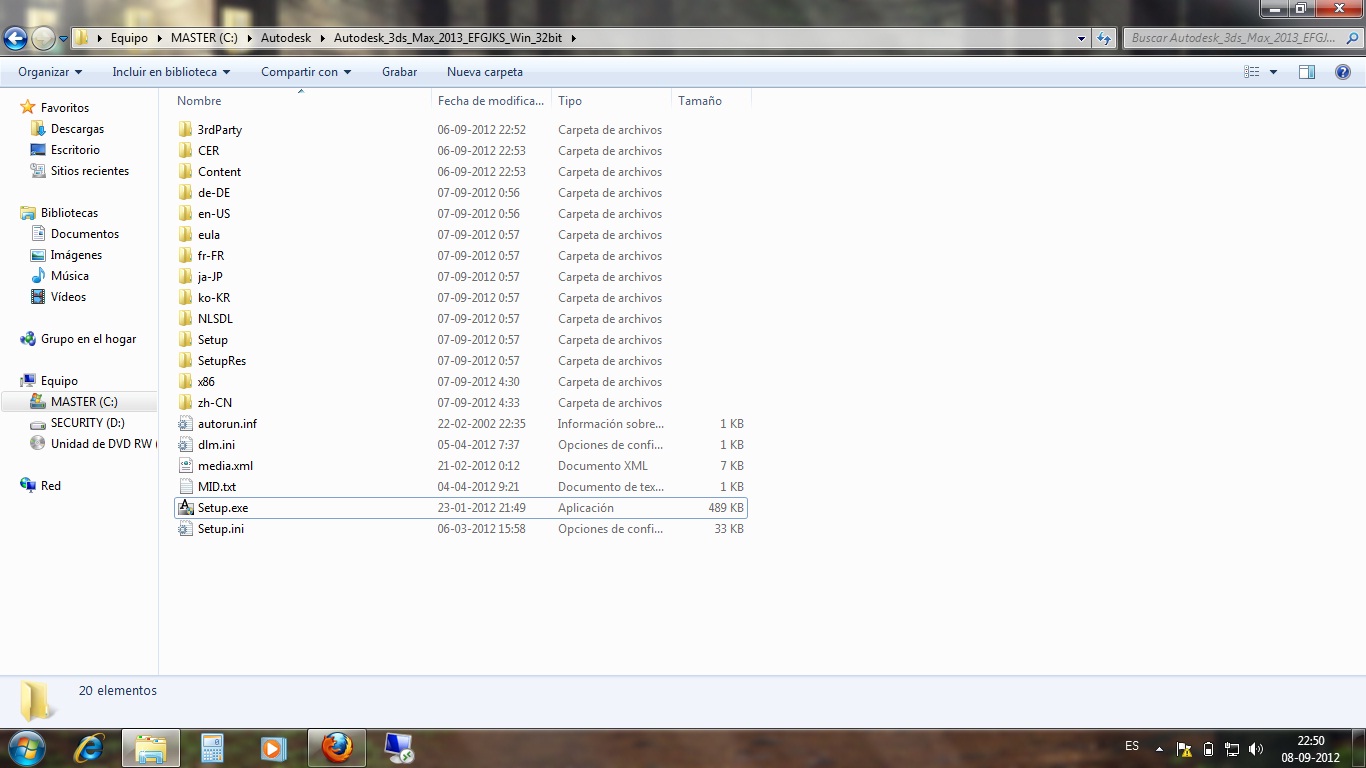
Task: Select Grupo en el hogar
Action: click(88, 339)
